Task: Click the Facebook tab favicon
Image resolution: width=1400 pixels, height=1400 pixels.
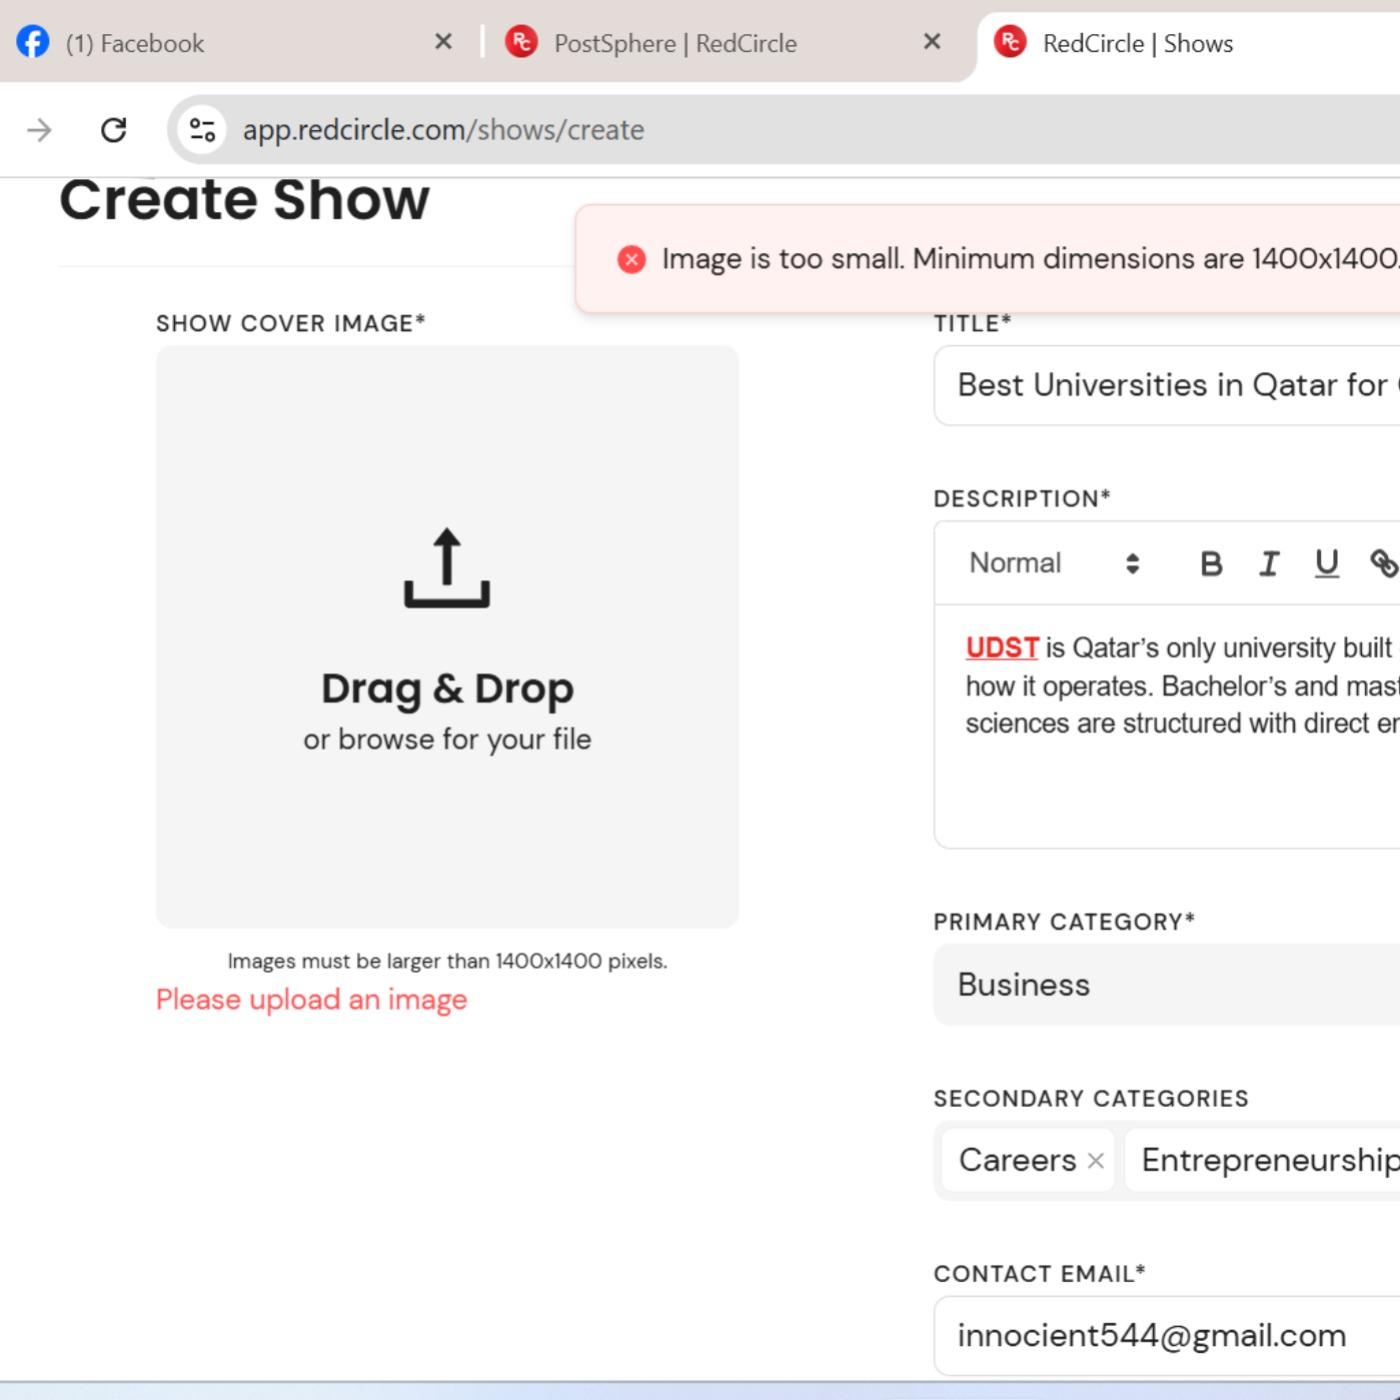Action: click(x=33, y=42)
